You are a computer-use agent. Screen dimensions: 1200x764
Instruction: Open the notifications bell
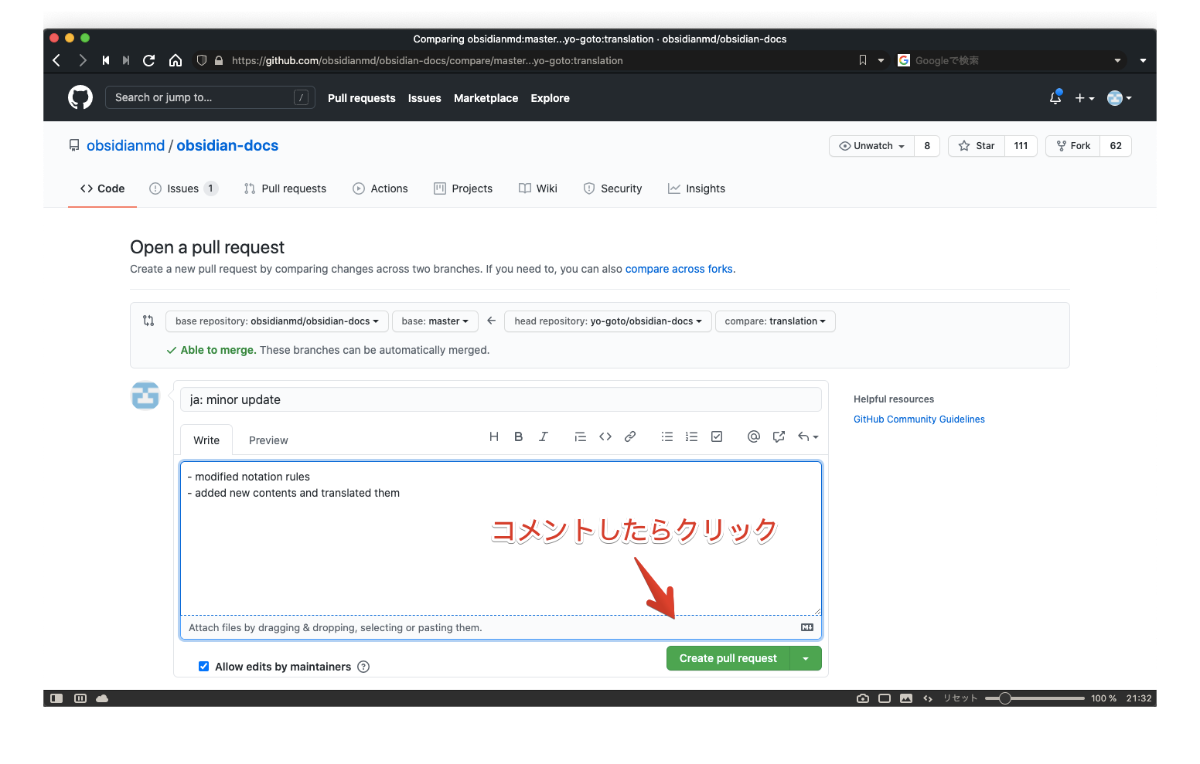pos(1055,97)
